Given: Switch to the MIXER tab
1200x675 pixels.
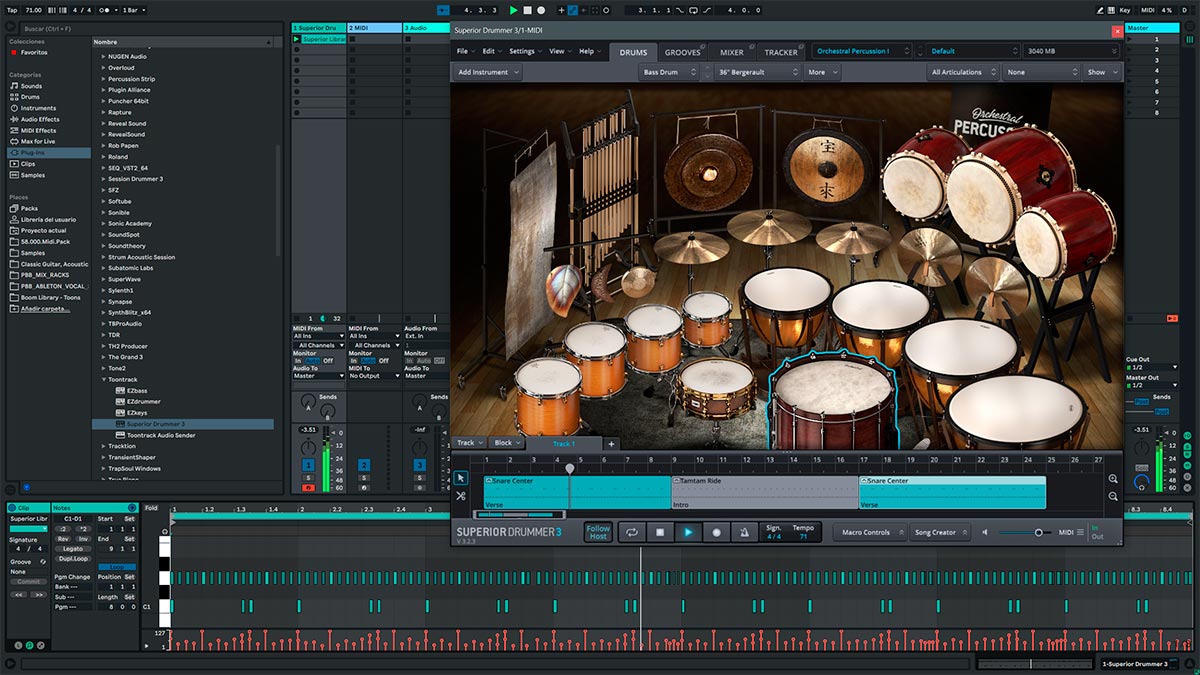Looking at the screenshot, I should click(x=732, y=52).
